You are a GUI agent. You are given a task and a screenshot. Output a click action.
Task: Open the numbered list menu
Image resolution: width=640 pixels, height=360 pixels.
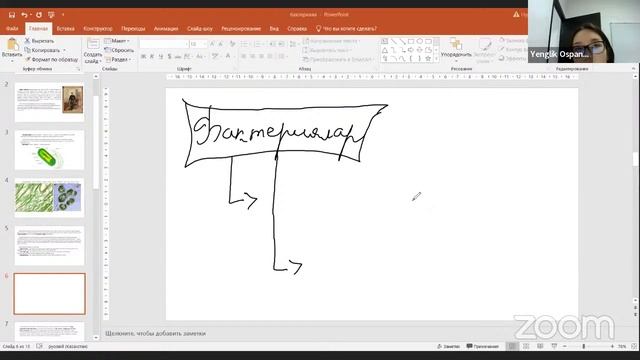259,44
